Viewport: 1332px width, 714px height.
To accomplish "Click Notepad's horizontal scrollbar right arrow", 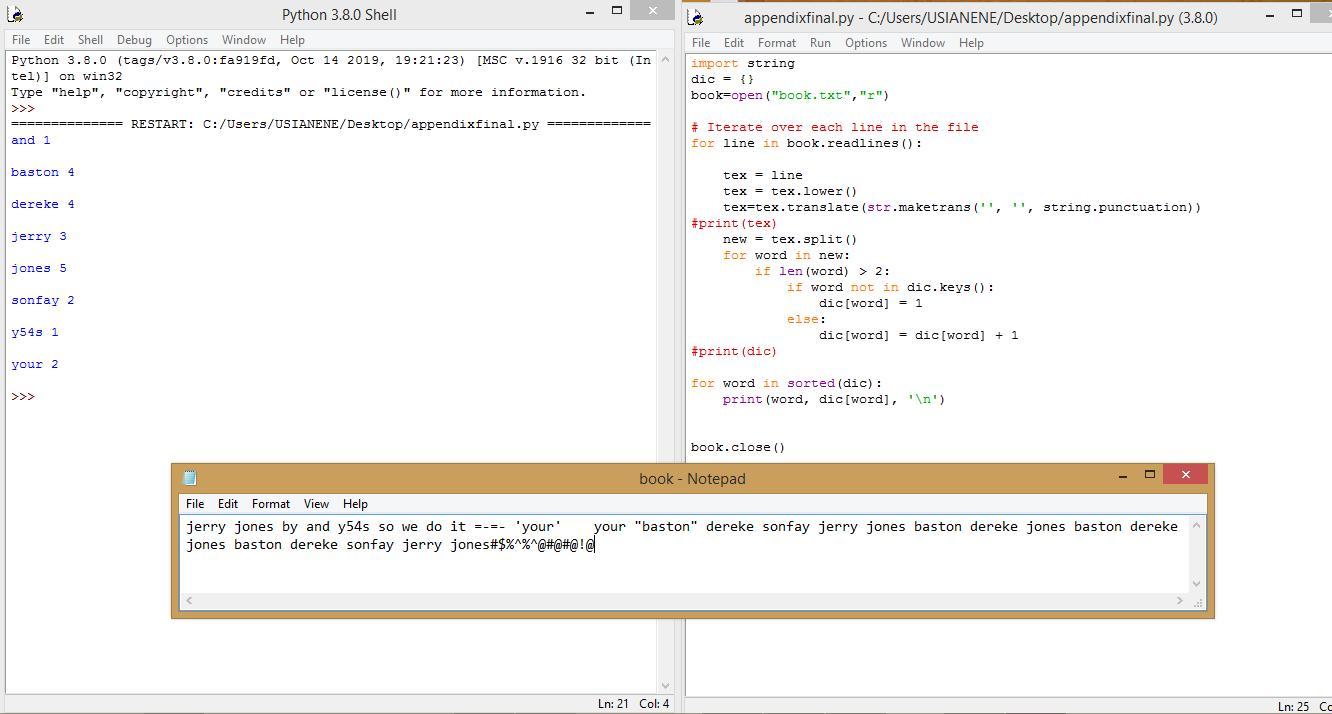I will (x=1179, y=600).
